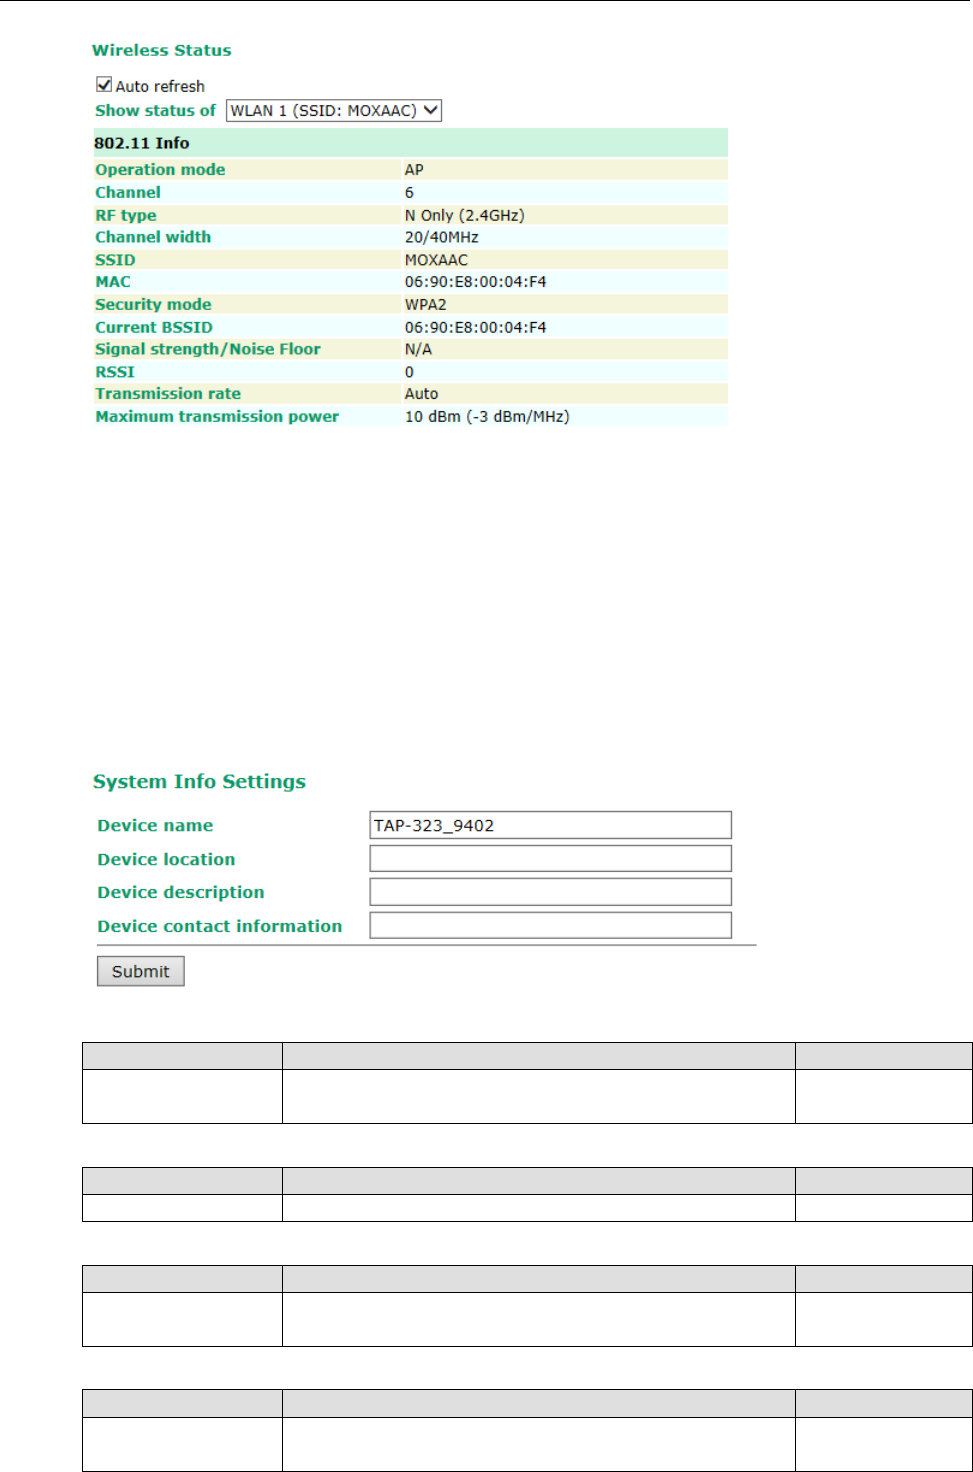Select the Current BSSID address value
This screenshot has width=973, height=1472.
click(475, 327)
